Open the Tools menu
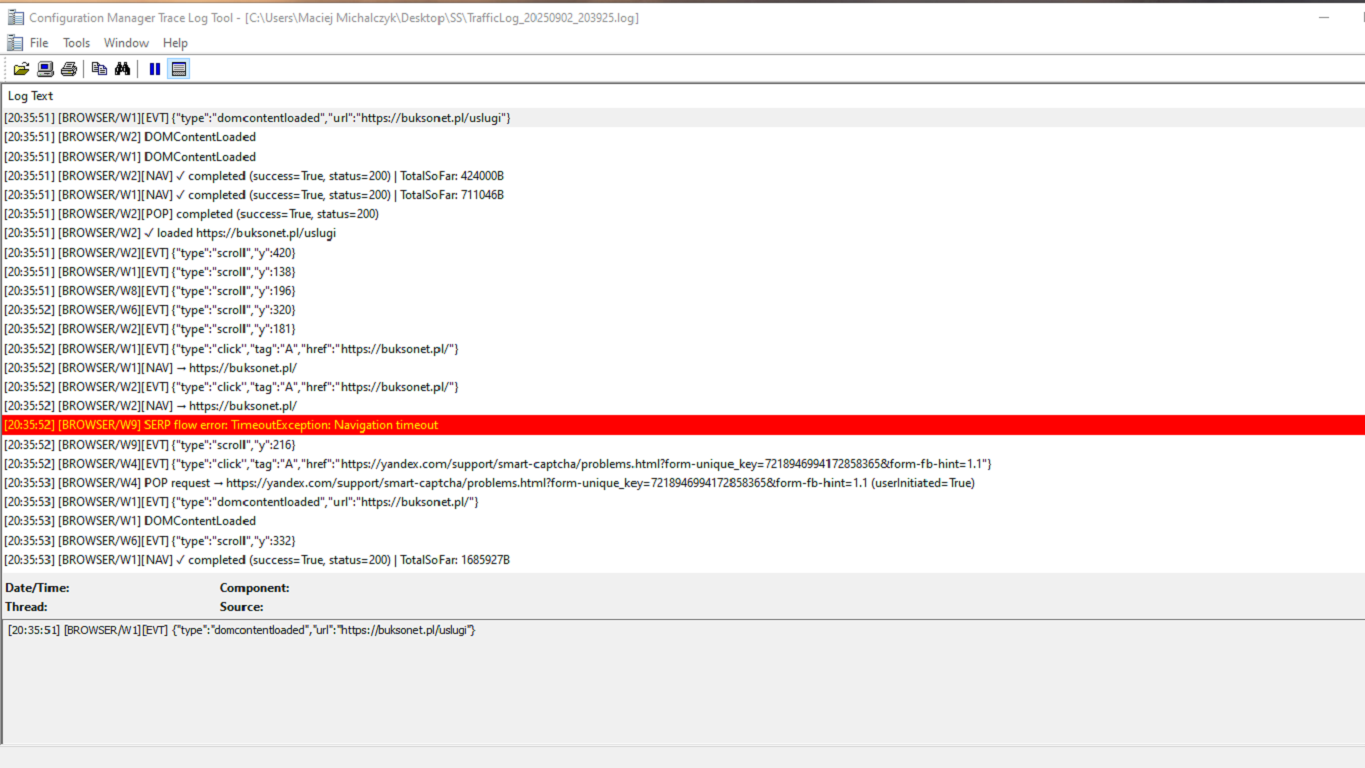1365x768 pixels. tap(76, 42)
